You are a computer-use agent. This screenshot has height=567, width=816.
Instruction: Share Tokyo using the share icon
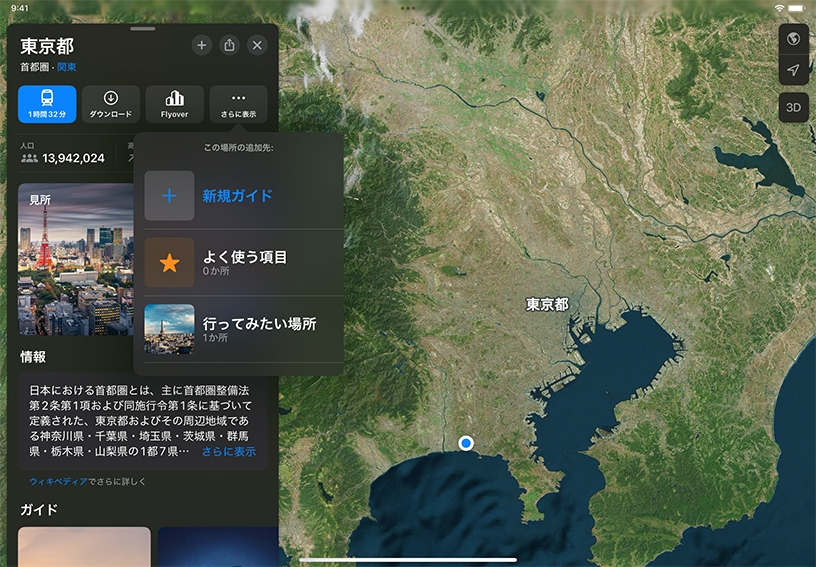pos(229,45)
